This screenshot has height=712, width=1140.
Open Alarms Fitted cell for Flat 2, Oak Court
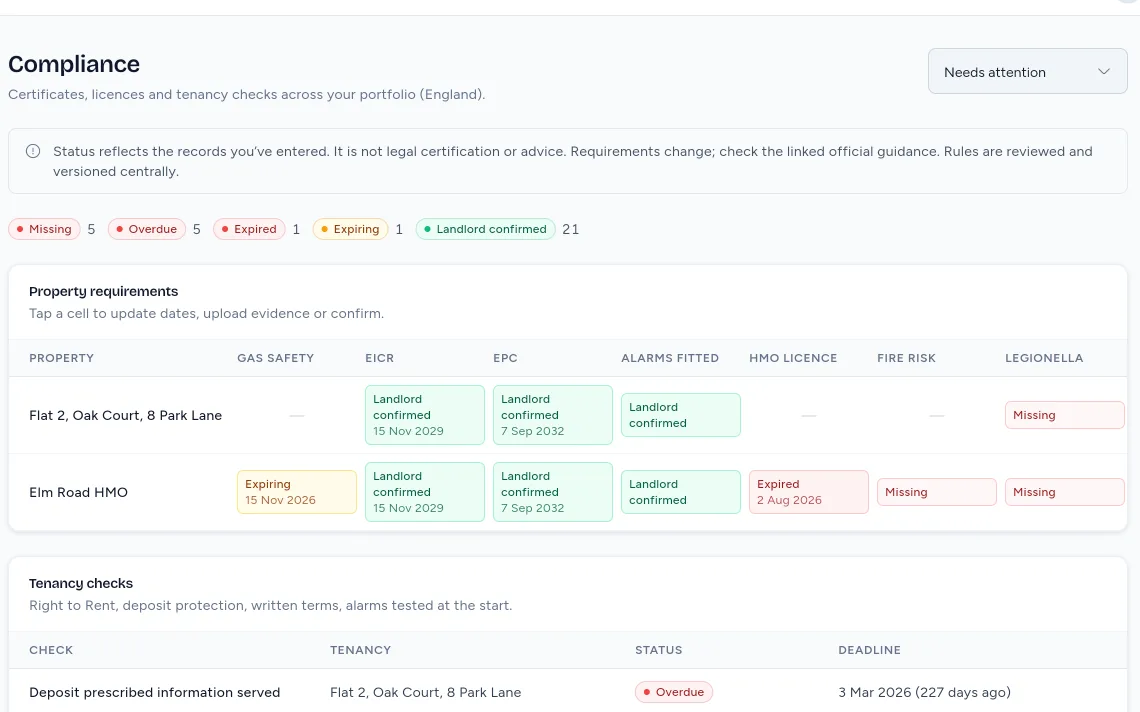(681, 415)
